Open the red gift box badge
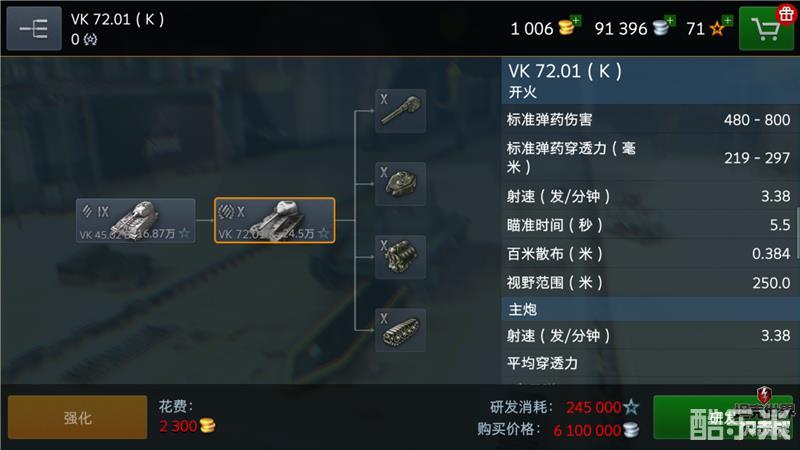800x450 pixels. (787, 14)
